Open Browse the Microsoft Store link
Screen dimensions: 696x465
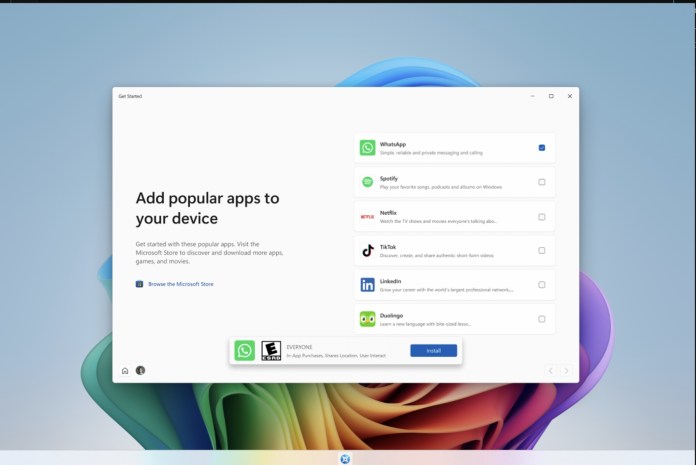point(181,284)
